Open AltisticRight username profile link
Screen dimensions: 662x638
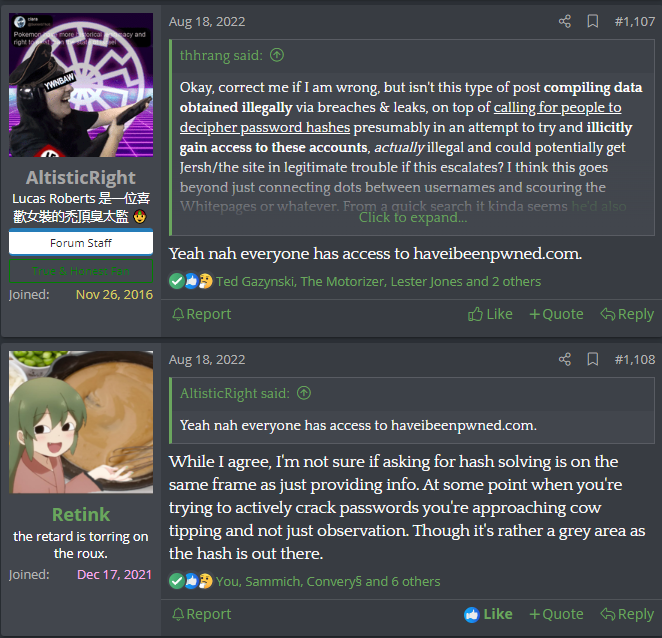pos(81,178)
